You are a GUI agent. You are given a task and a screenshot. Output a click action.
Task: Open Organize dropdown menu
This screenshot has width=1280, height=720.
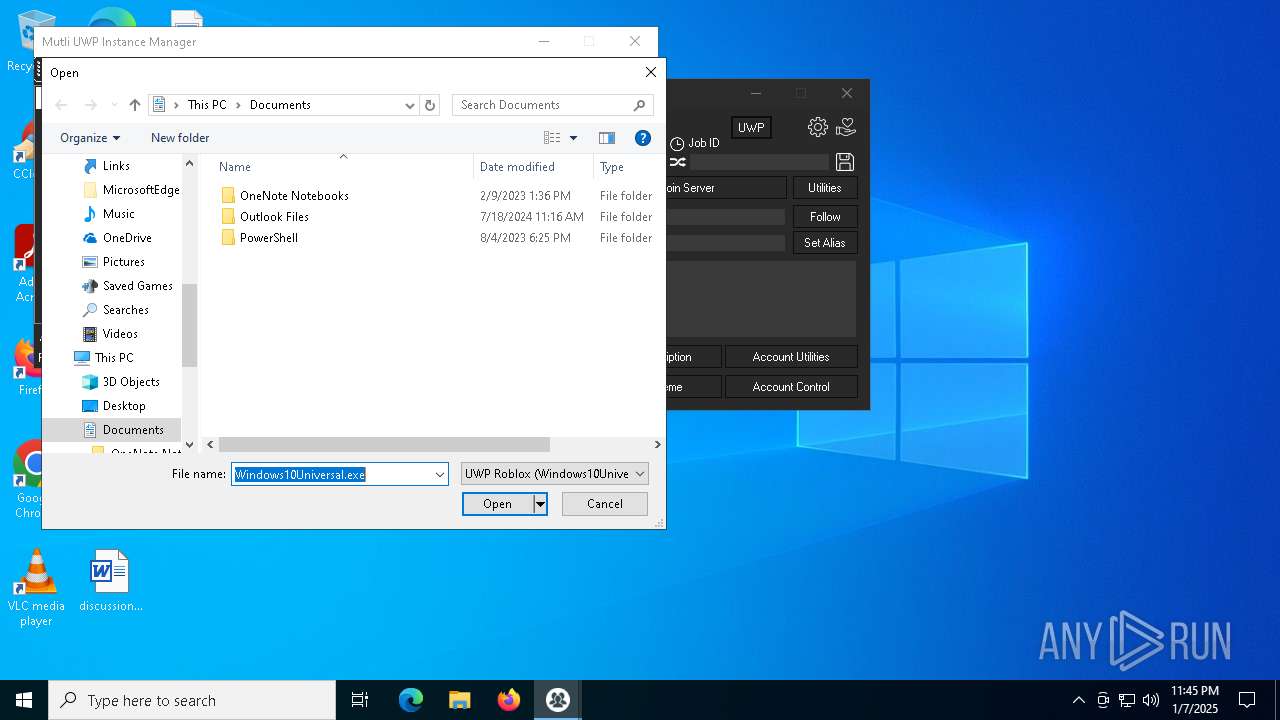(x=90, y=138)
